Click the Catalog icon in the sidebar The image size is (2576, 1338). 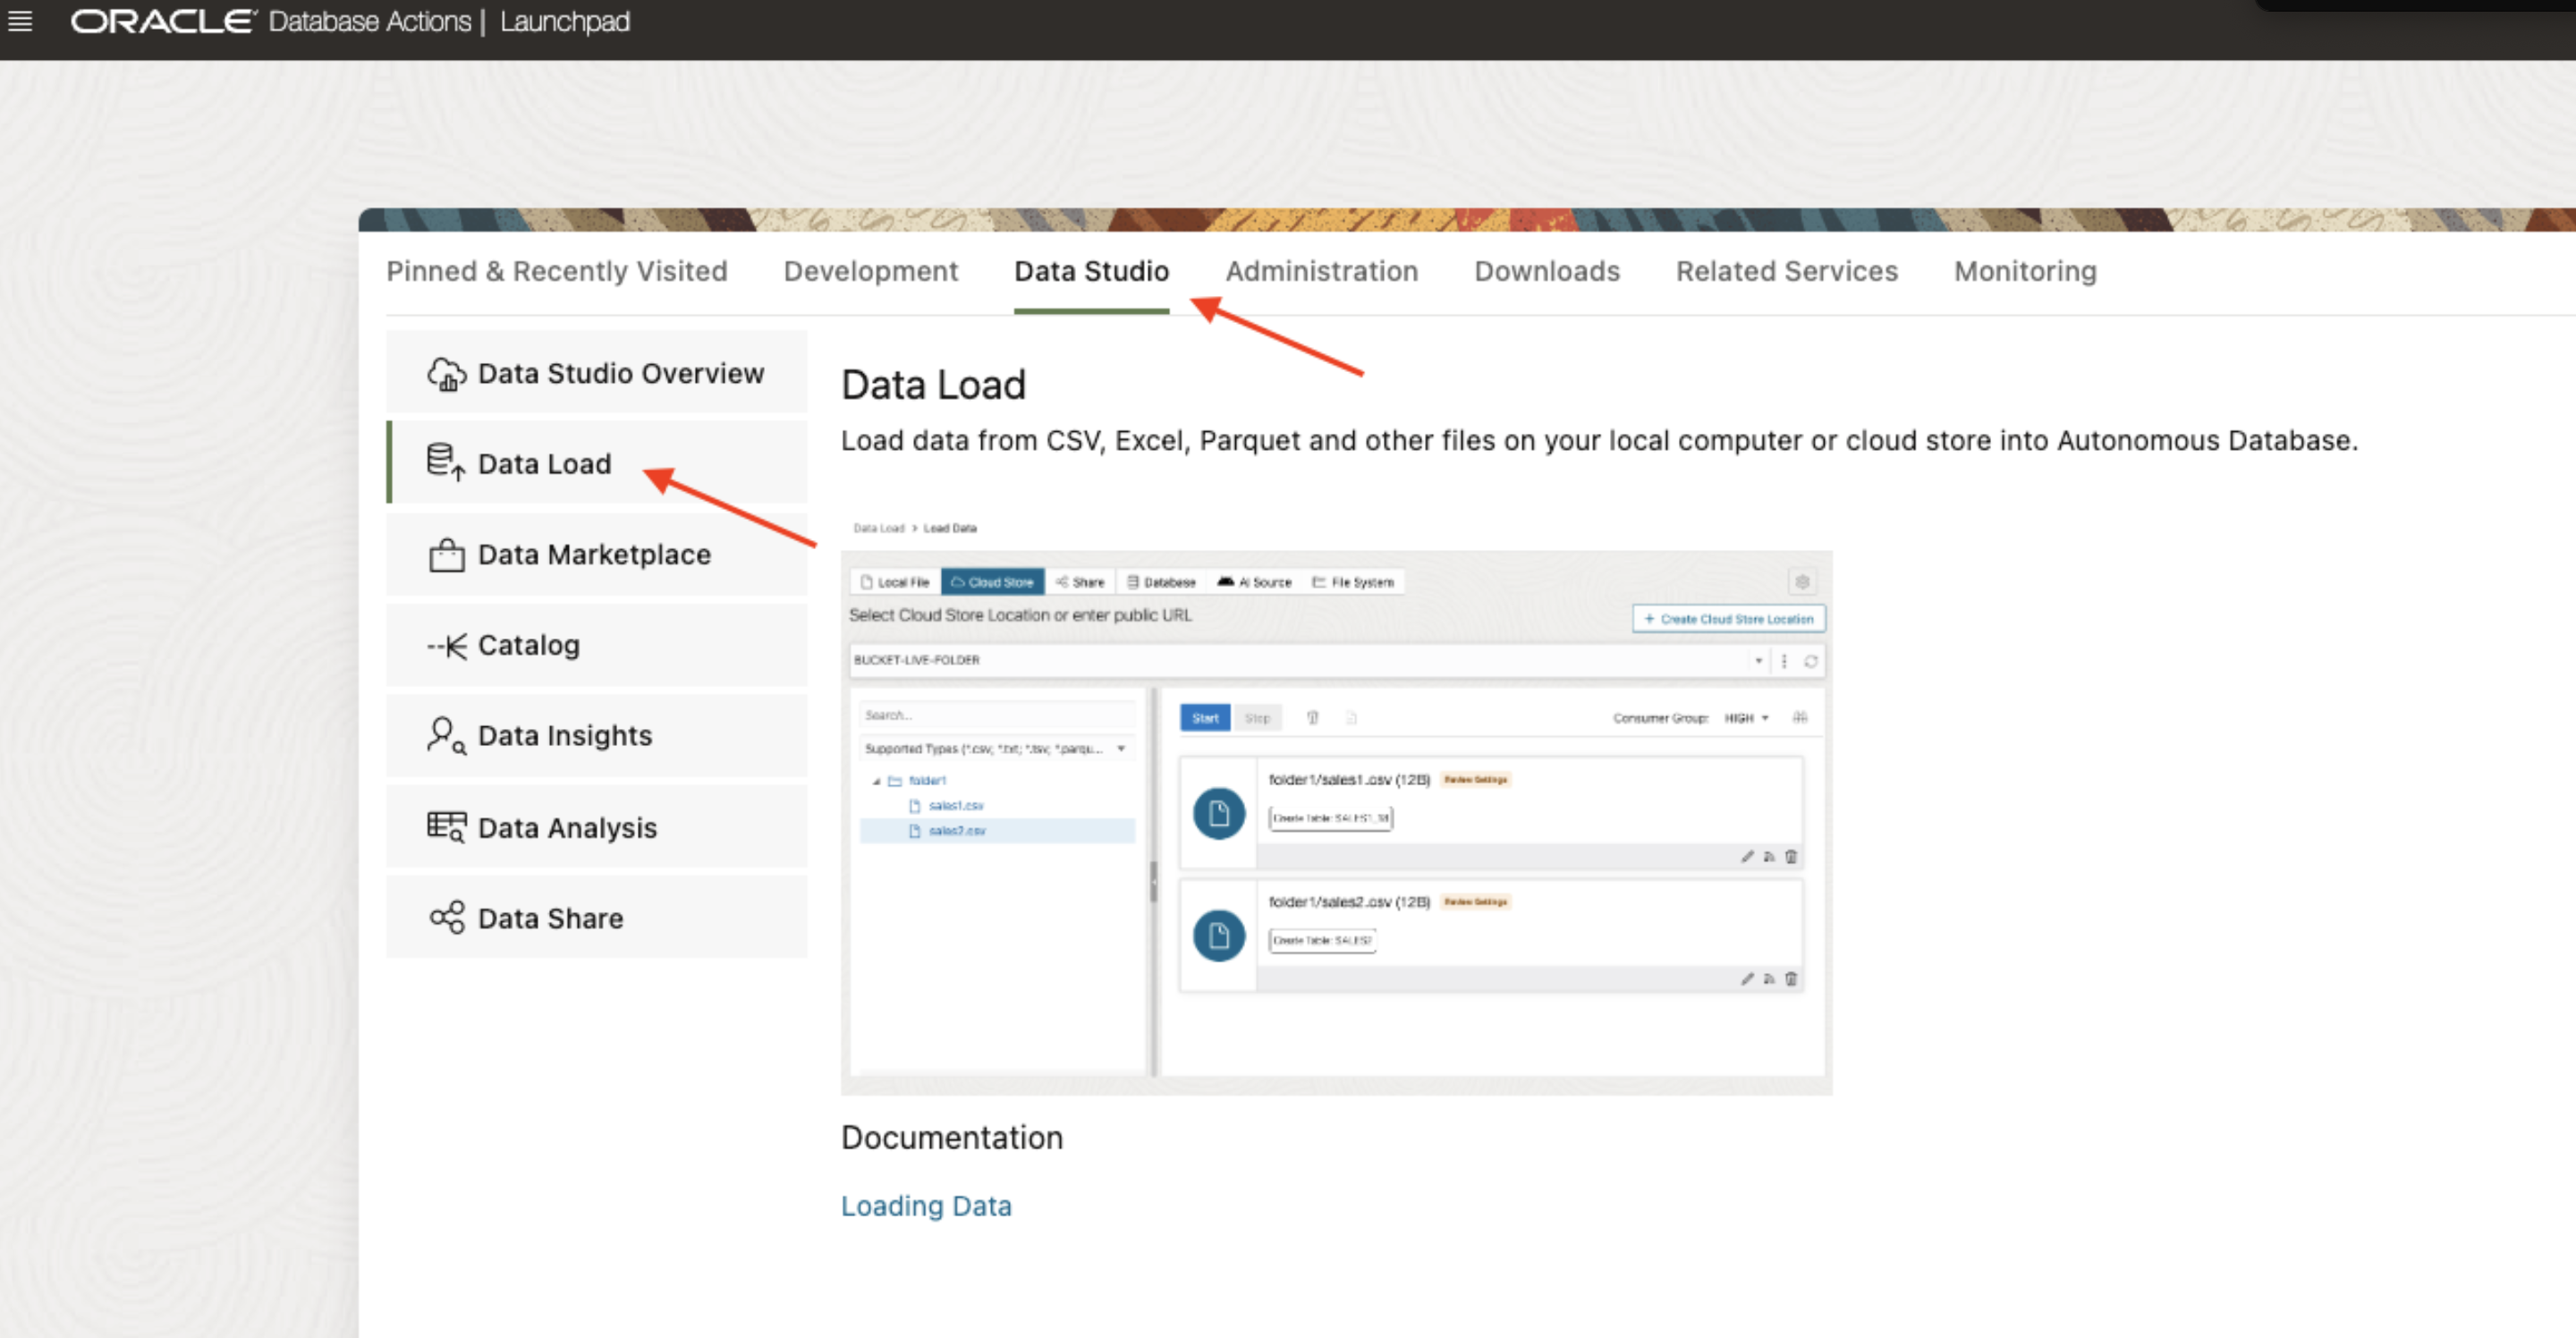pos(446,646)
